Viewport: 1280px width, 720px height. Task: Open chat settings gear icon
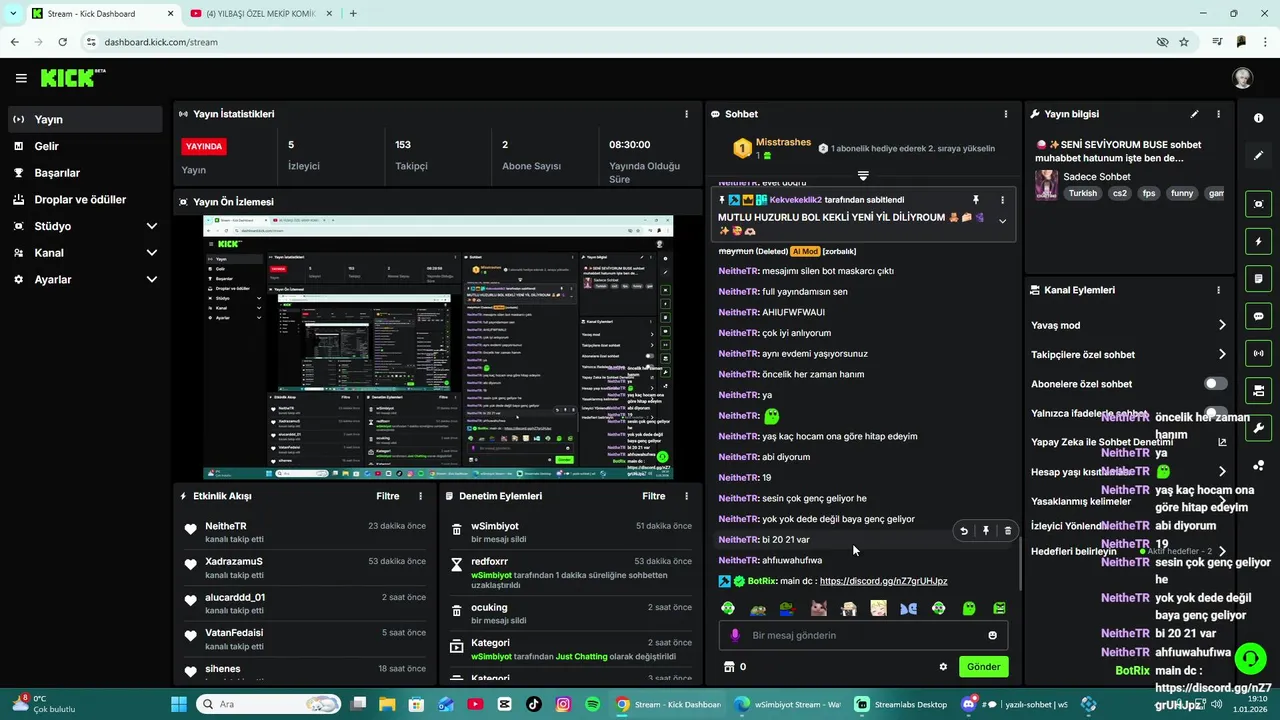(943, 667)
